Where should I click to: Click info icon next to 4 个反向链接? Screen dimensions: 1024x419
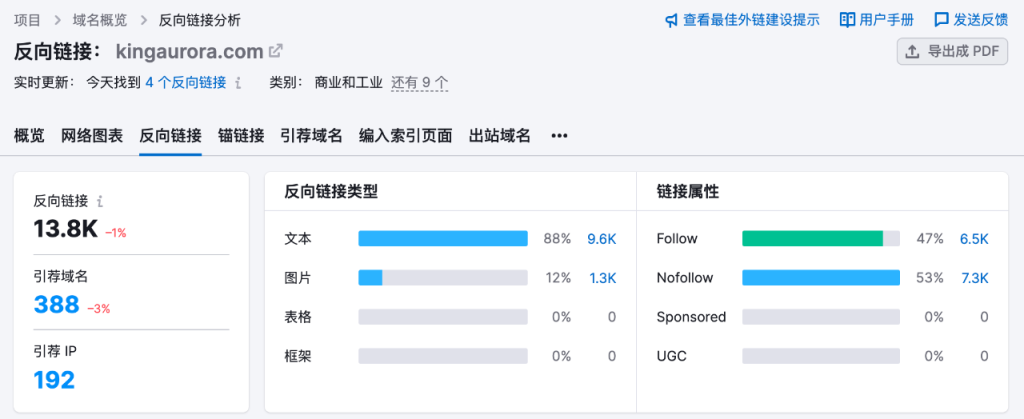[x=238, y=83]
